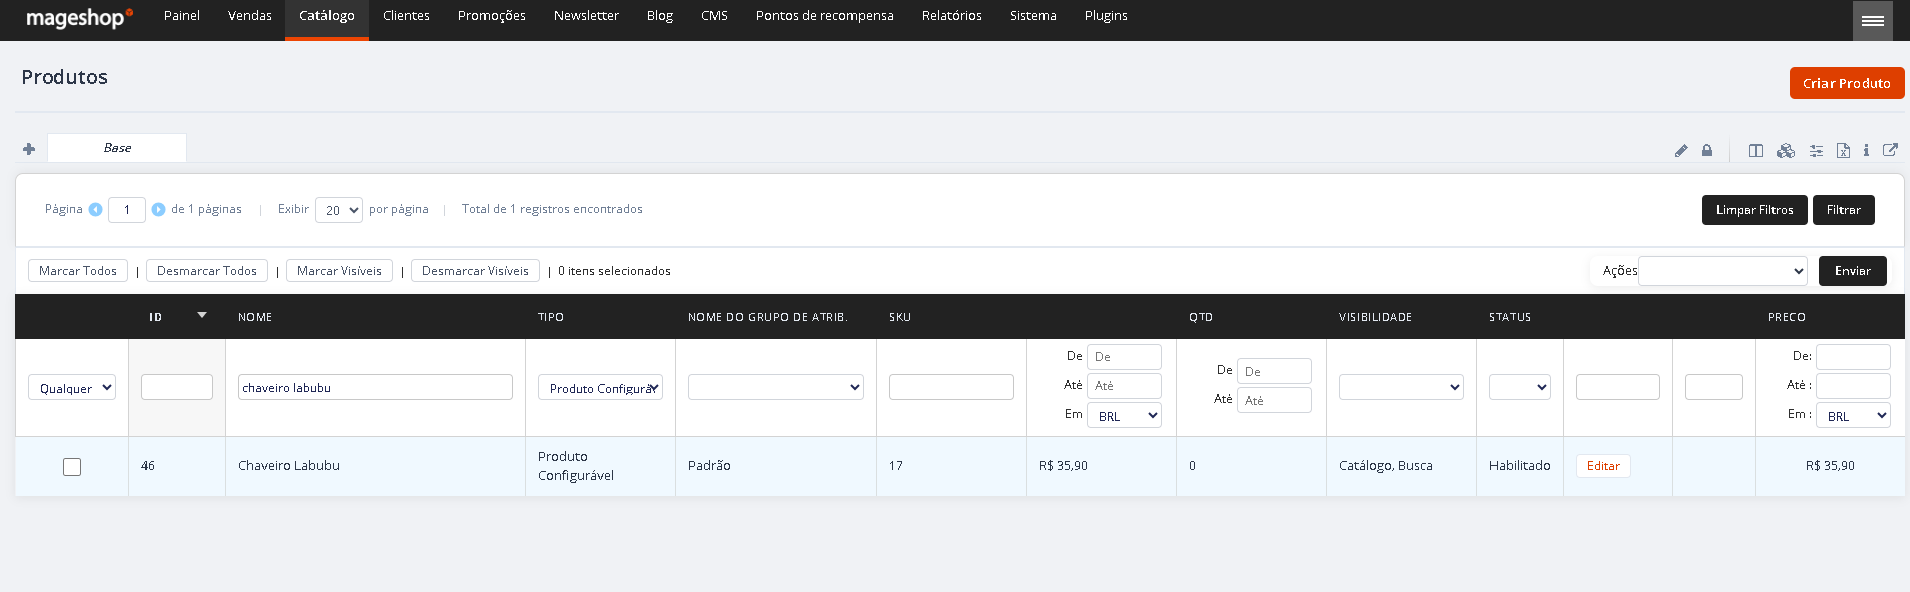Open the Clientes menu
This screenshot has width=1910, height=592.
click(x=406, y=16)
